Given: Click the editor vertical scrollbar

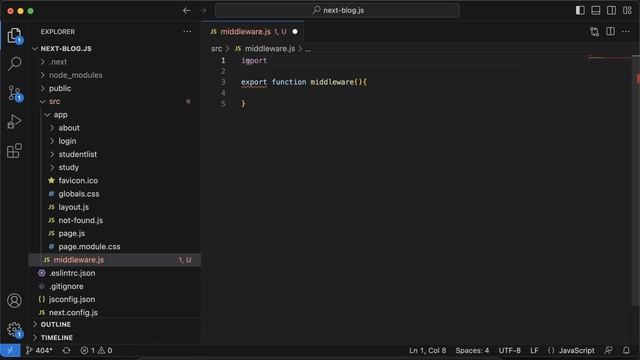Looking at the screenshot, I should 636,180.
